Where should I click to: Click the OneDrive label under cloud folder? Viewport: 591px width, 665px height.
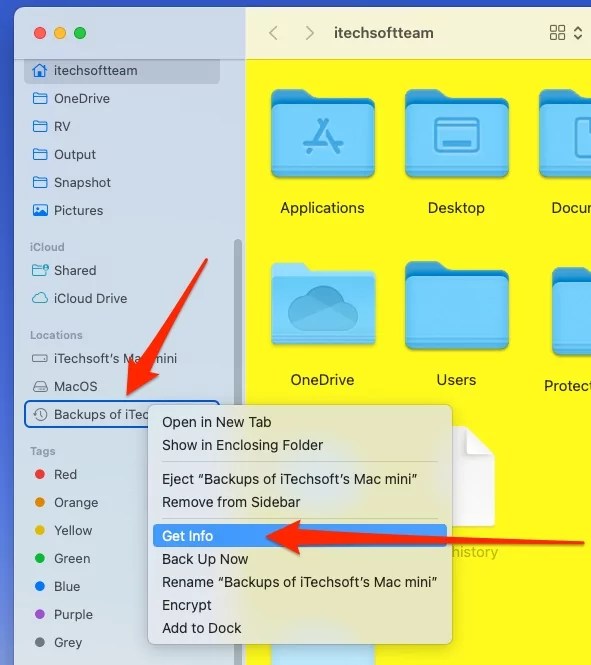coord(322,380)
